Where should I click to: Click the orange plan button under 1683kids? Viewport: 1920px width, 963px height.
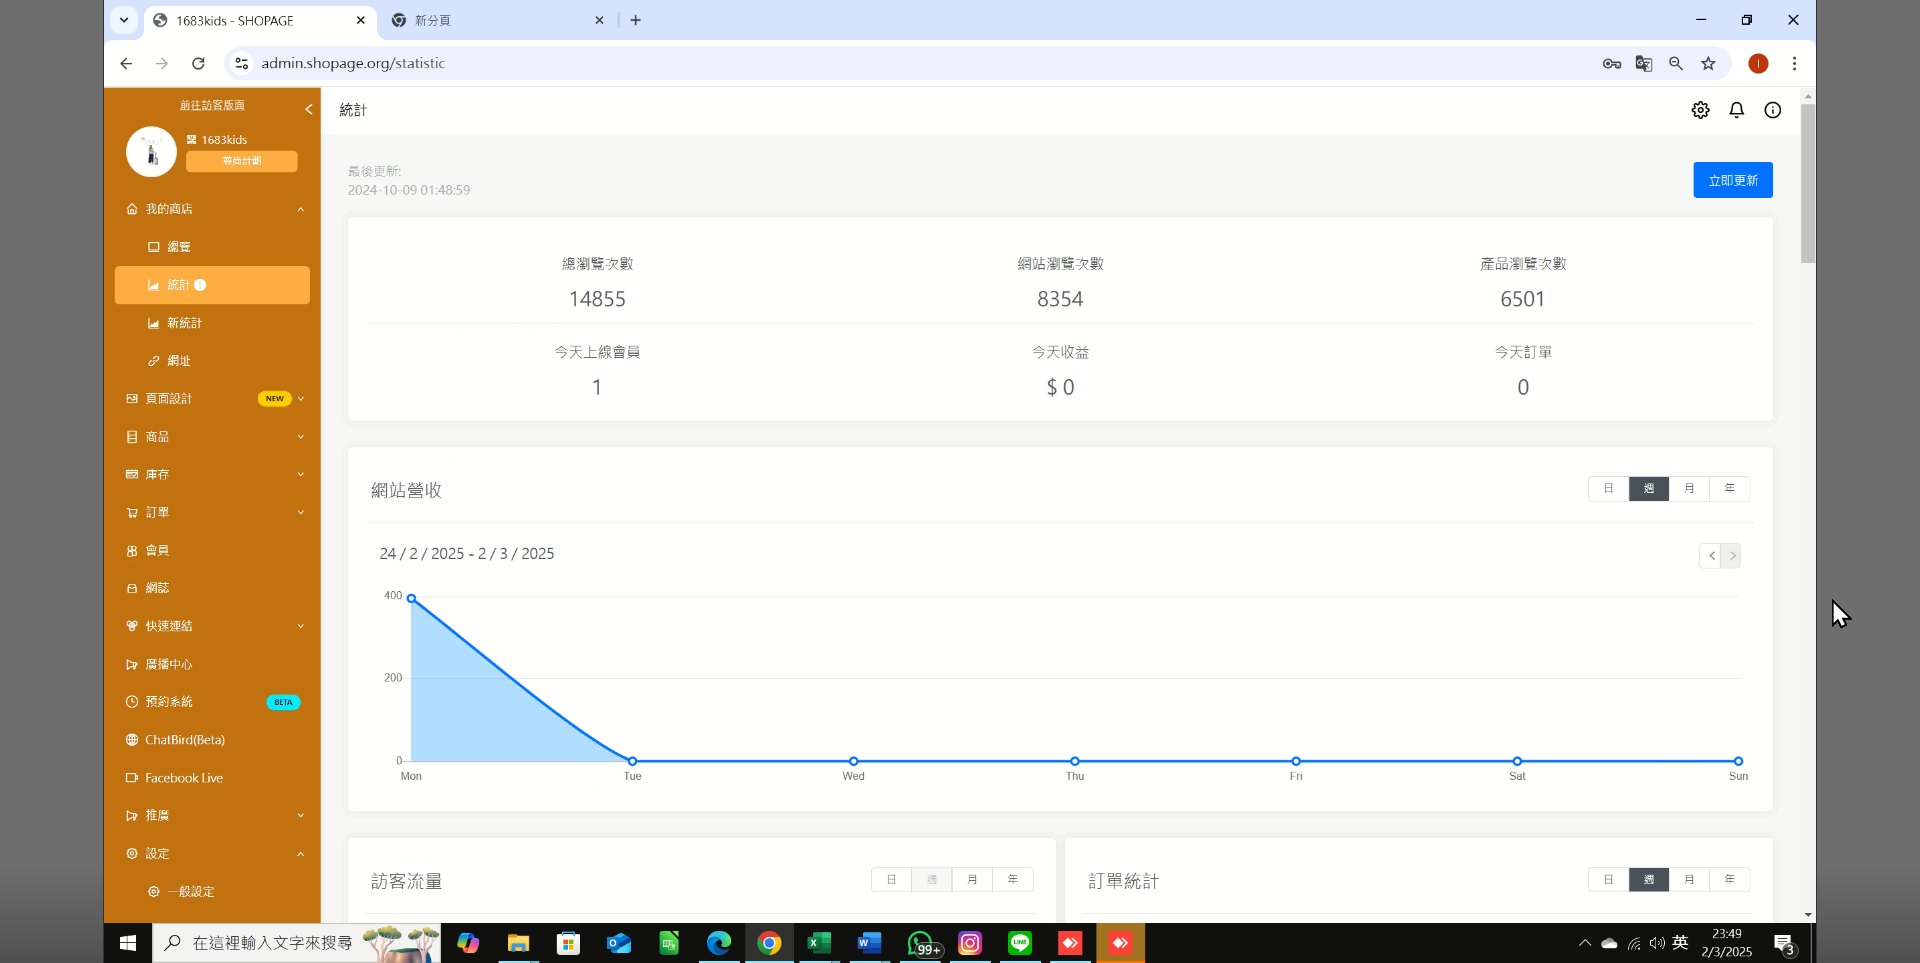(241, 161)
